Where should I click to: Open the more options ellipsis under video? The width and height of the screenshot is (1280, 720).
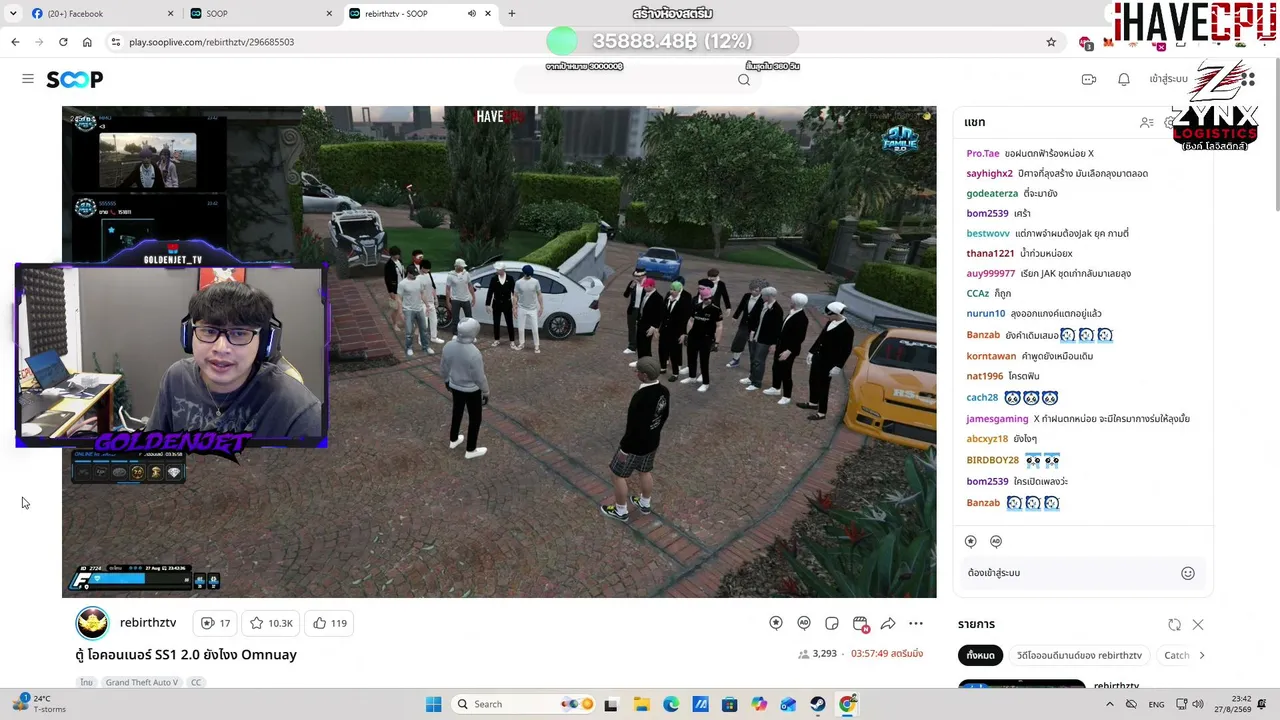coord(916,623)
